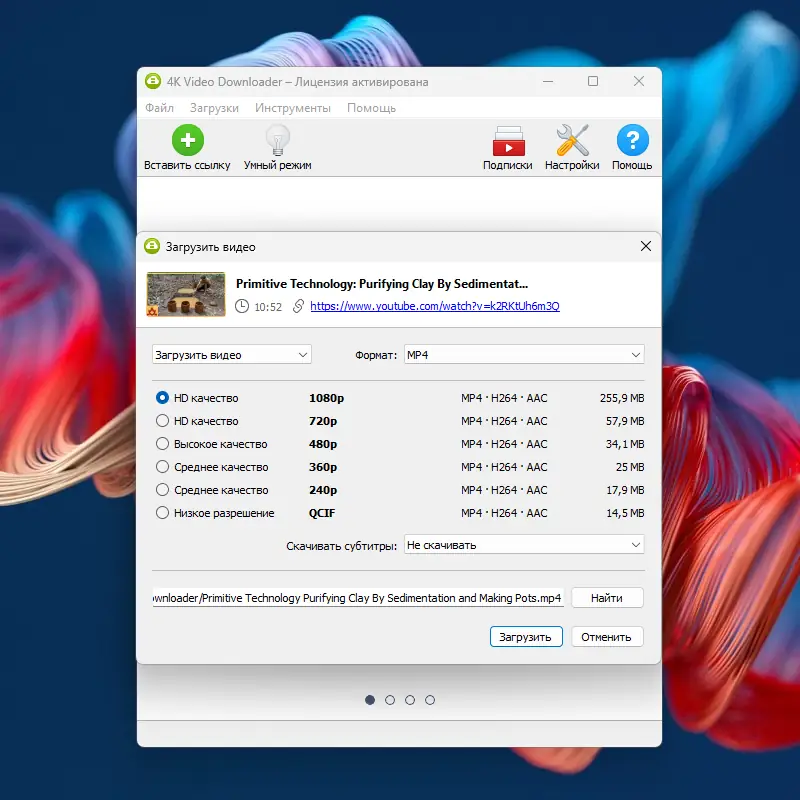The image size is (800, 800).
Task: Open the Файл menu
Action: [x=159, y=108]
